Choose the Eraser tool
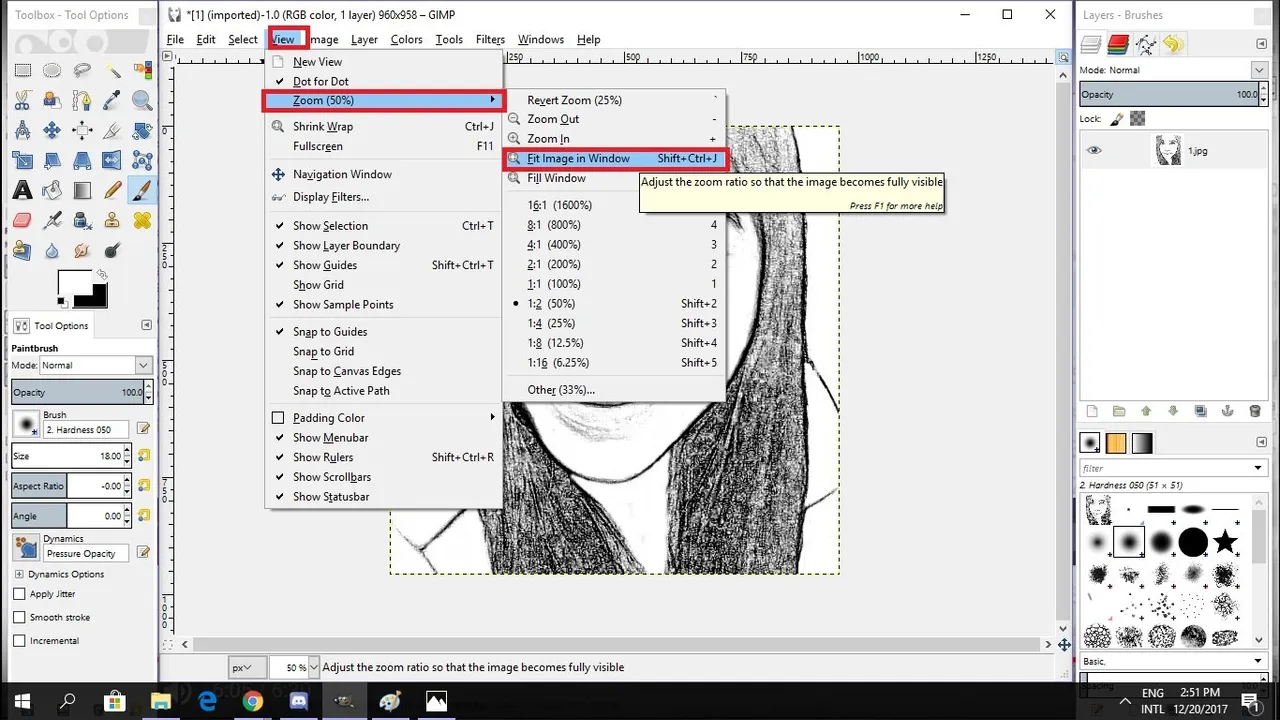The image size is (1280, 720). pyautogui.click(x=22, y=221)
